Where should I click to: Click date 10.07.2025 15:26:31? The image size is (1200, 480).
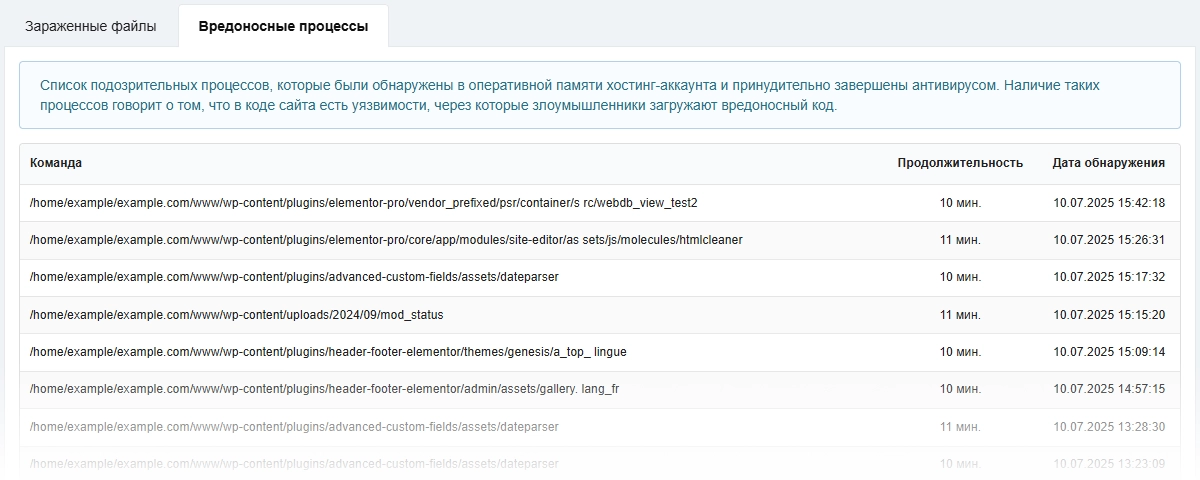coord(1109,240)
